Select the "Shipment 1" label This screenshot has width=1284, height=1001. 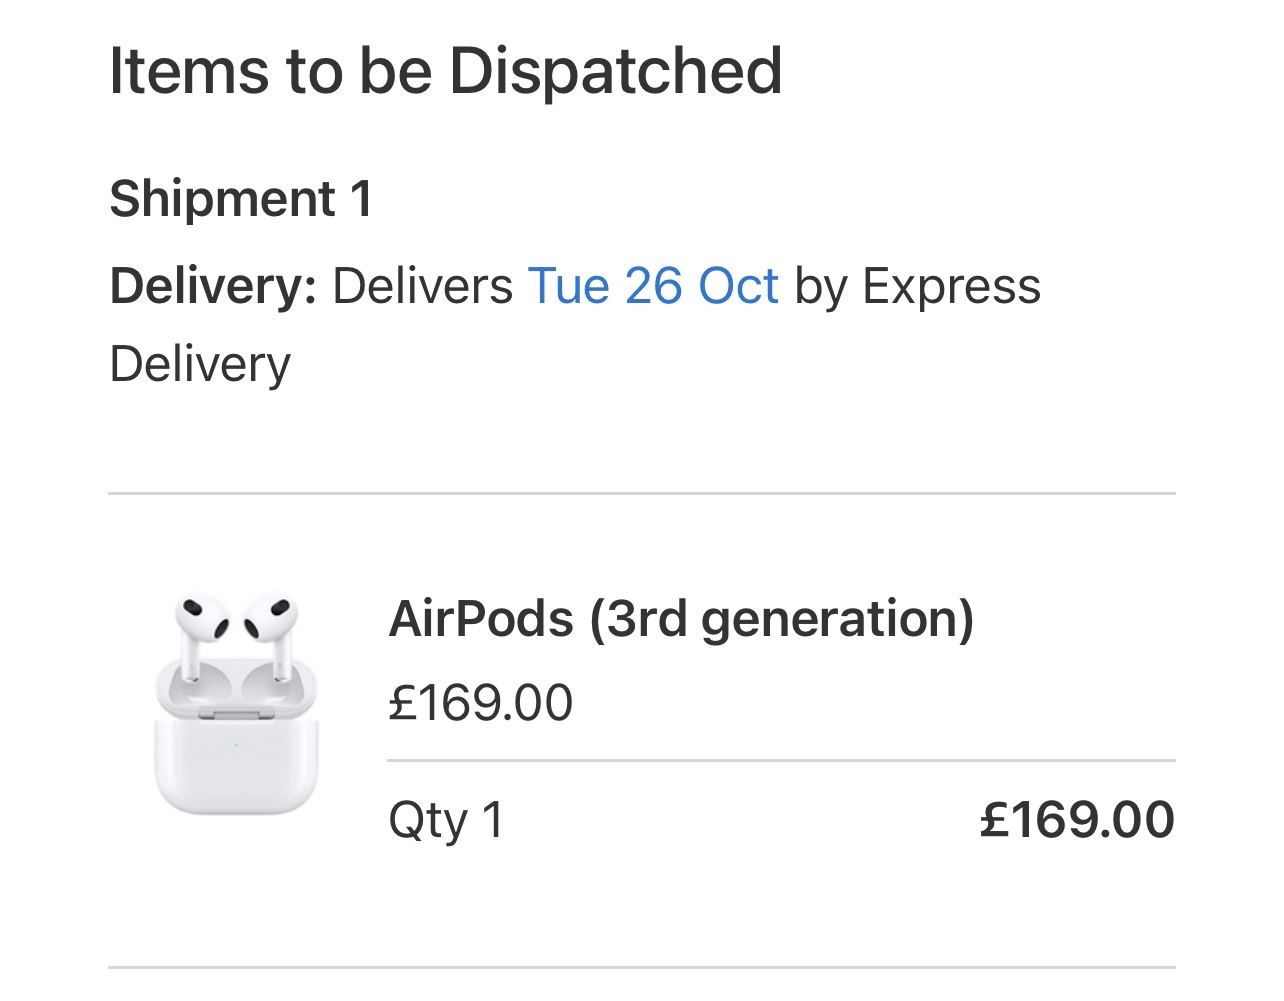pos(241,198)
